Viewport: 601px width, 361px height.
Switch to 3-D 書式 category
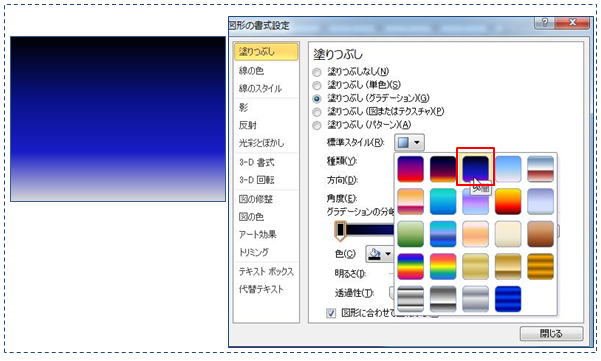pos(257,162)
